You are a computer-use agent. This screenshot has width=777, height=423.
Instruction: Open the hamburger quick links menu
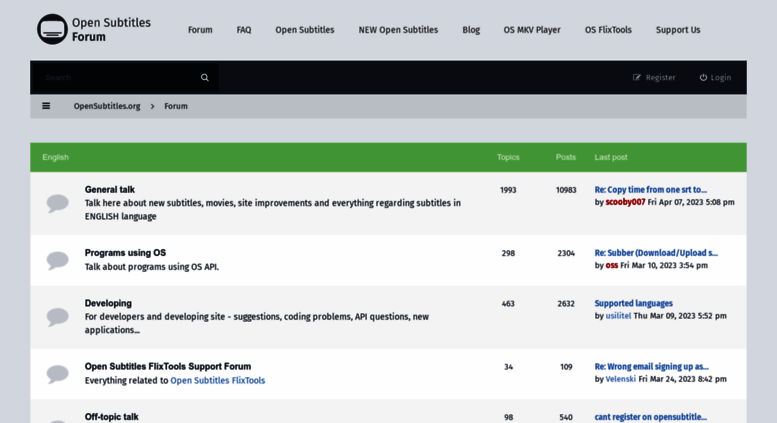tap(46, 106)
